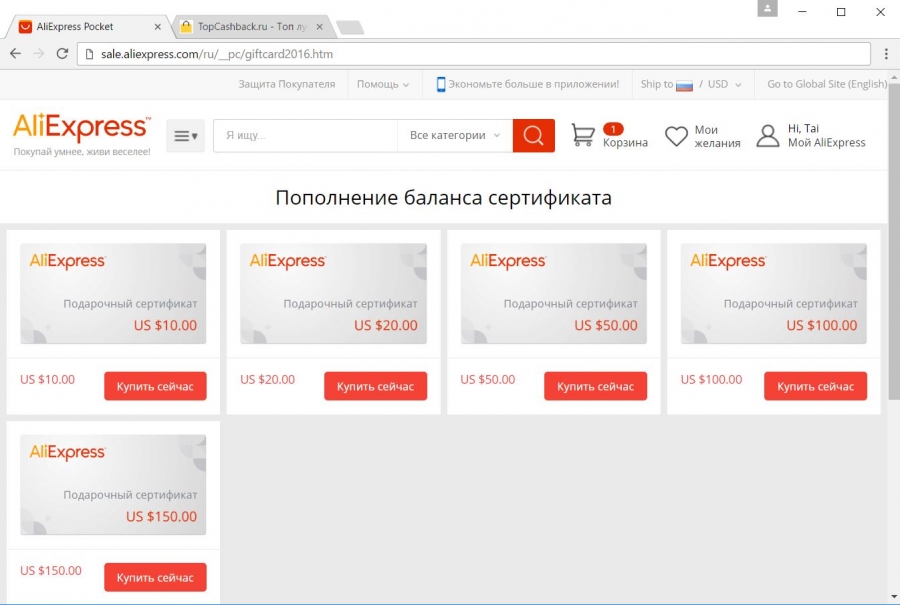The image size is (900, 605).
Task: Click the scrollbar down arrow
Action: [x=894, y=597]
